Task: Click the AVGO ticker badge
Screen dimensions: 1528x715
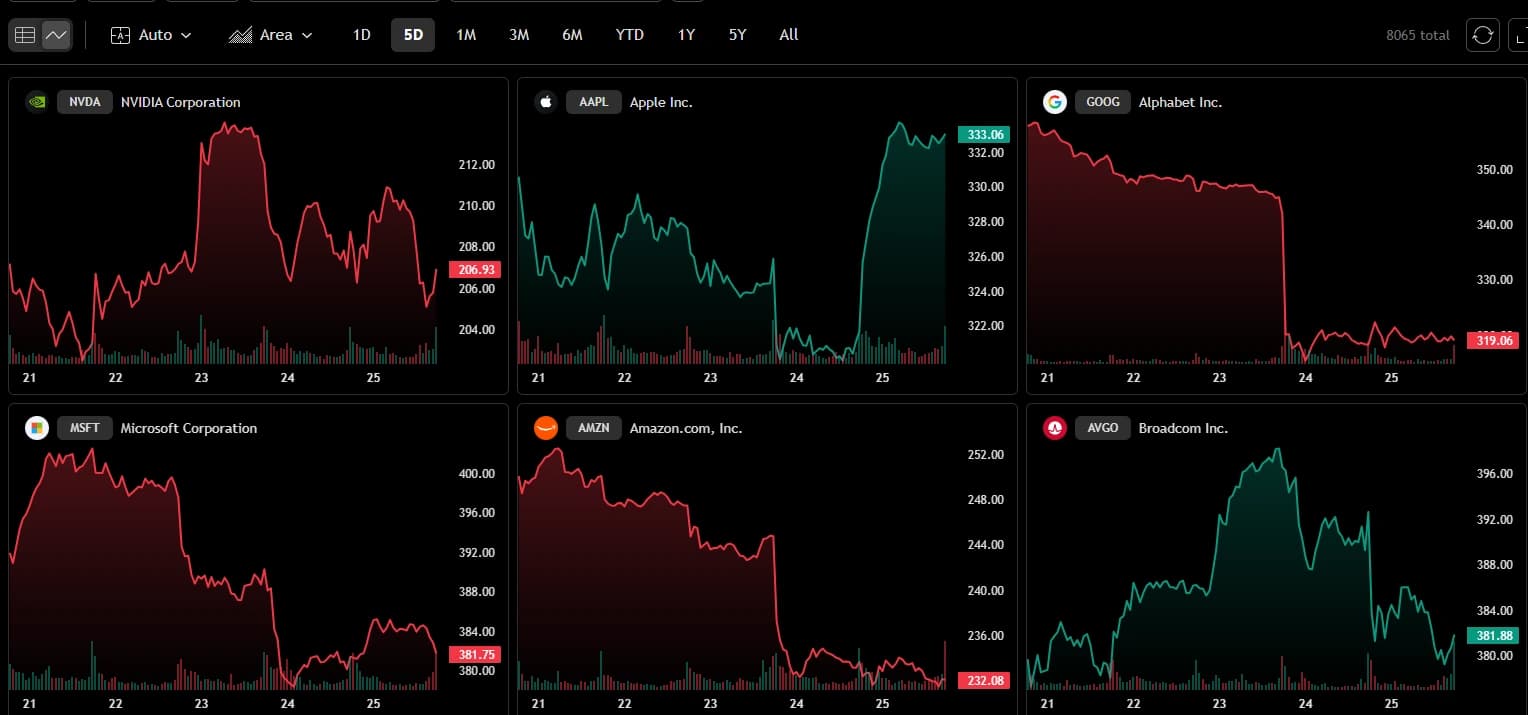Action: (x=1103, y=428)
